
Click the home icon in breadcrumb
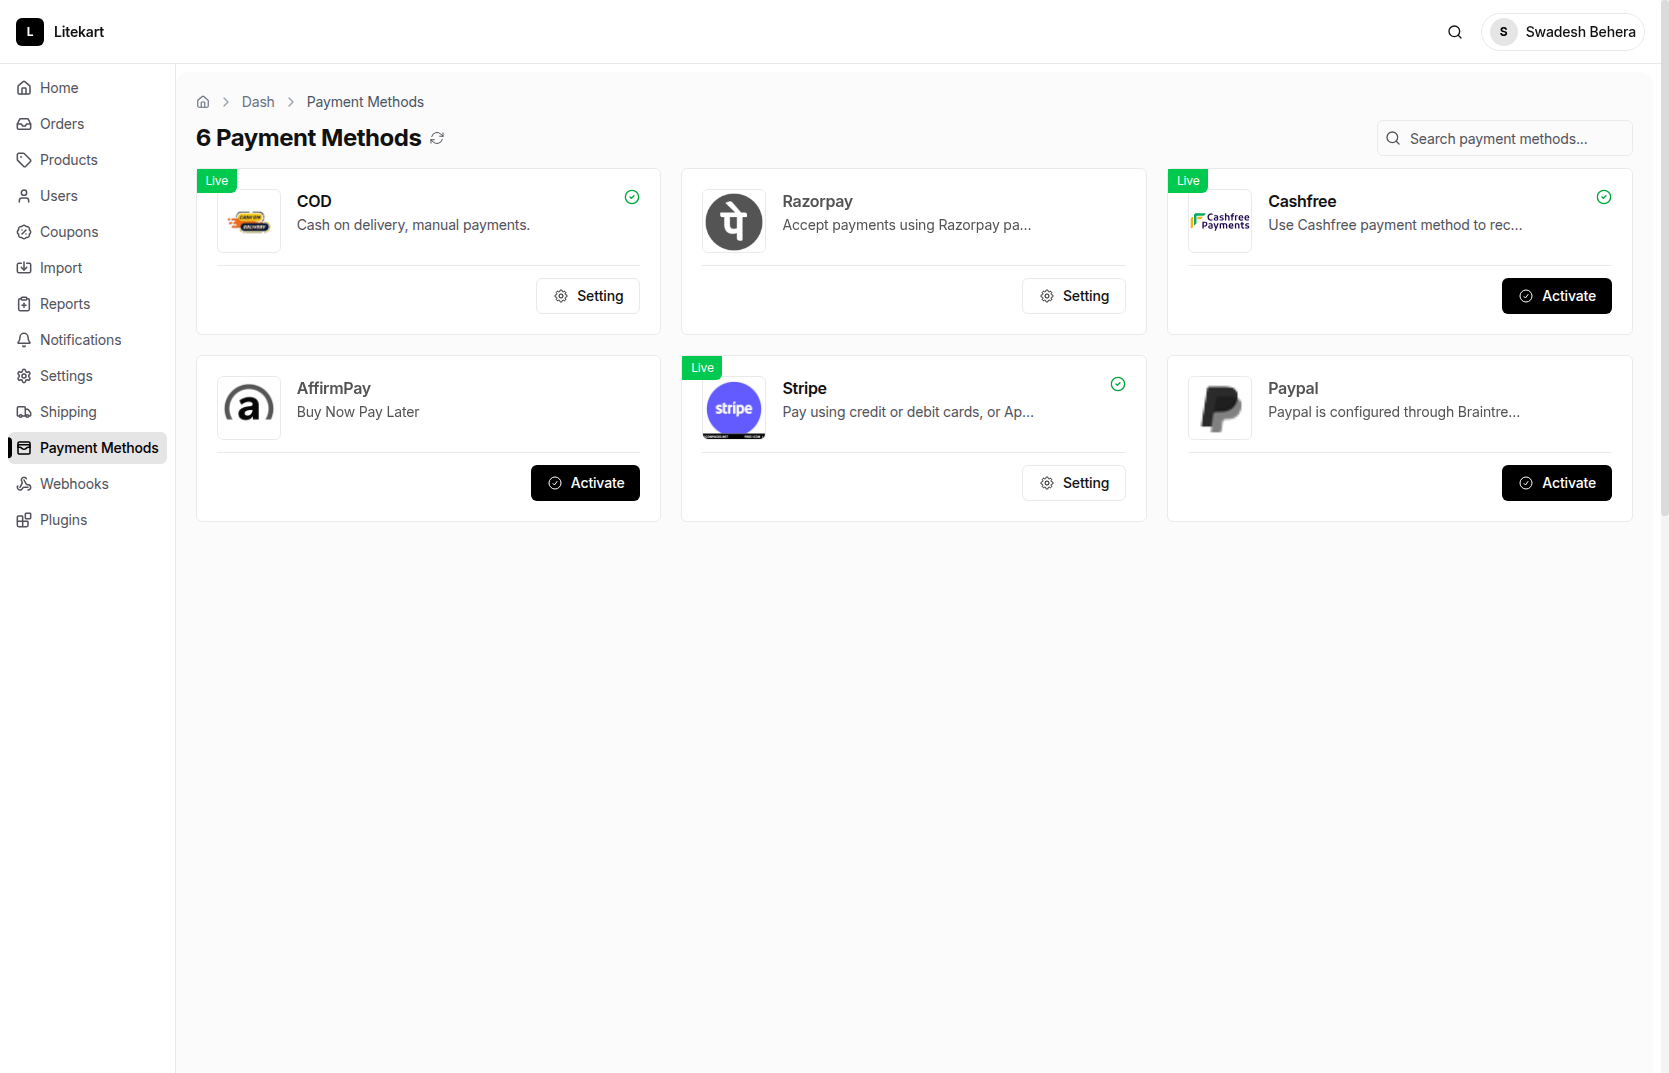(203, 102)
